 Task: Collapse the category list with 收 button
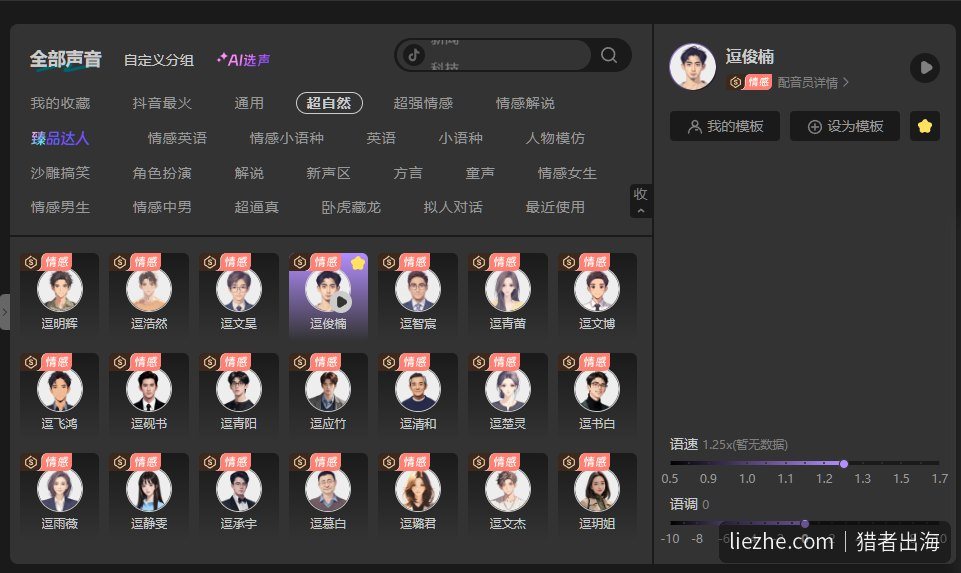coord(640,200)
